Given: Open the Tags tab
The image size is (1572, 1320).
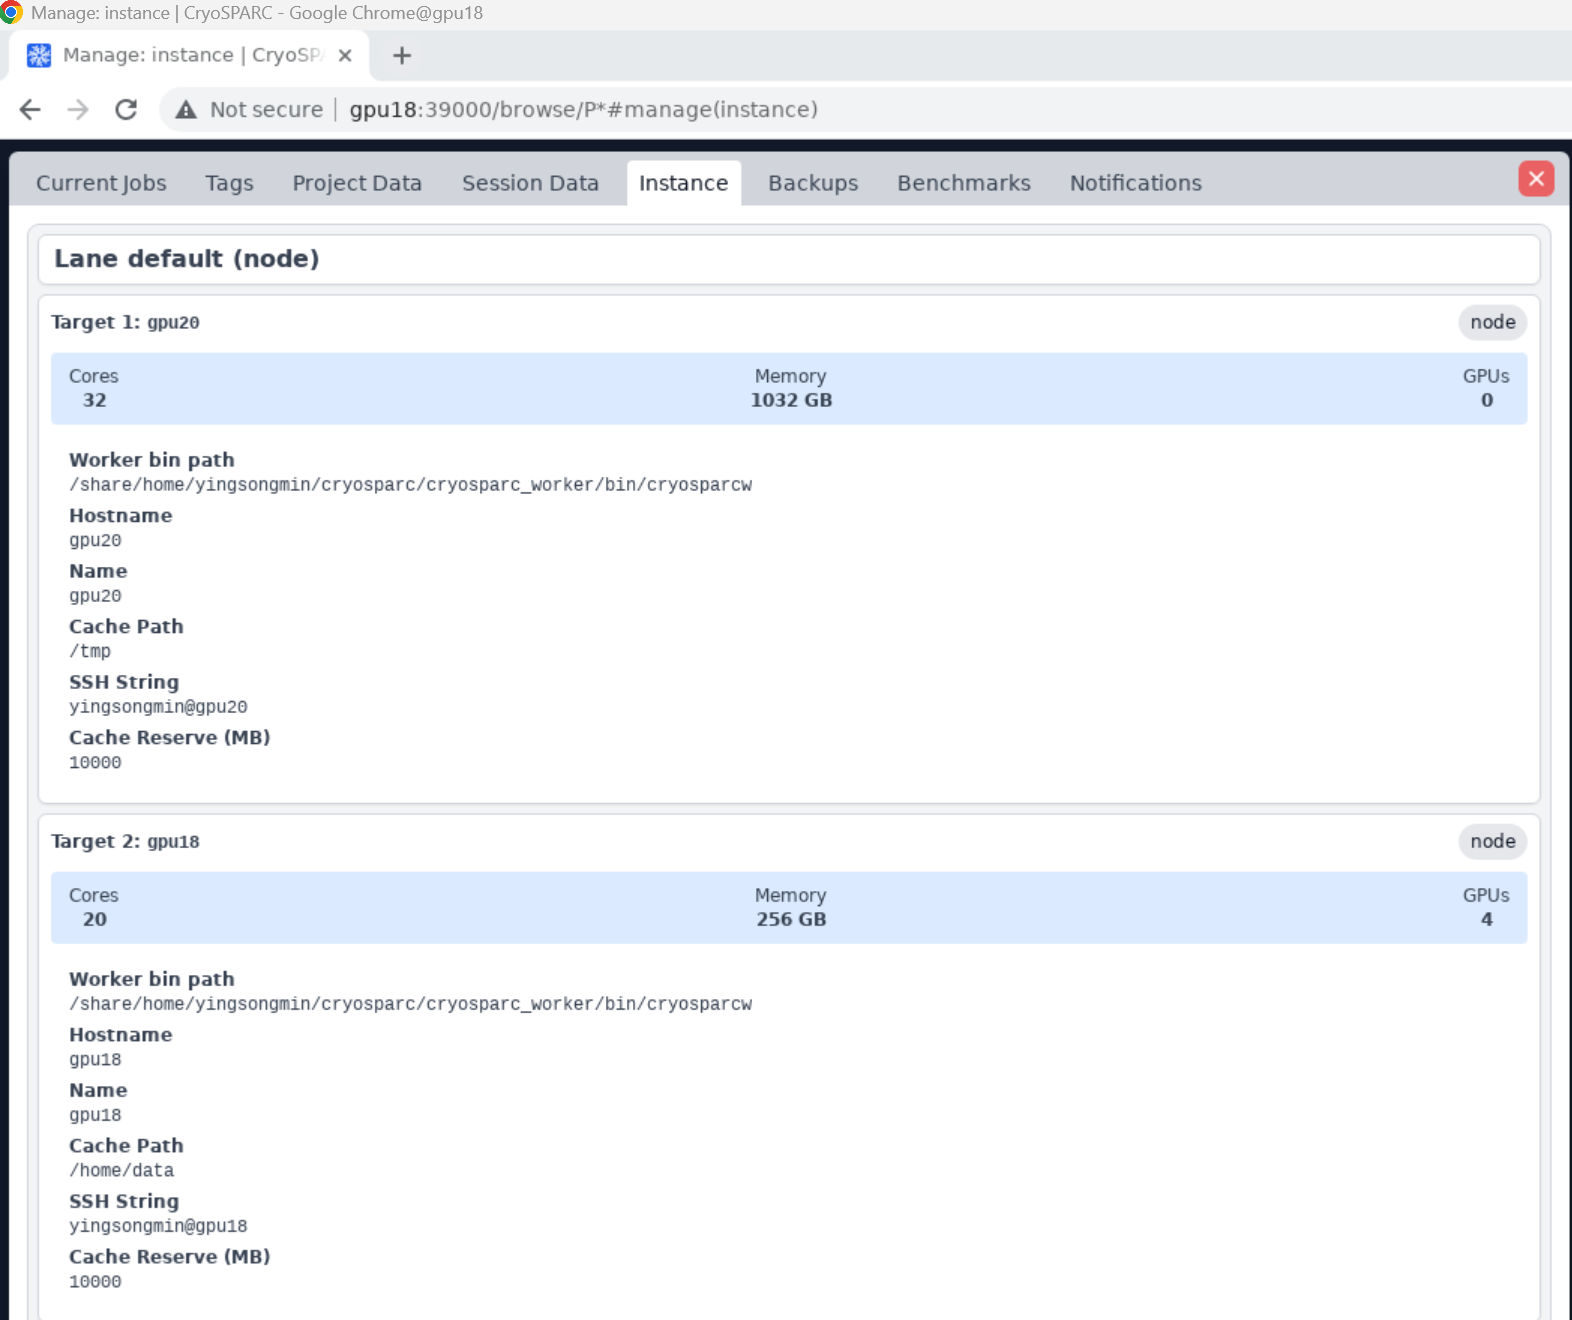Looking at the screenshot, I should point(229,183).
